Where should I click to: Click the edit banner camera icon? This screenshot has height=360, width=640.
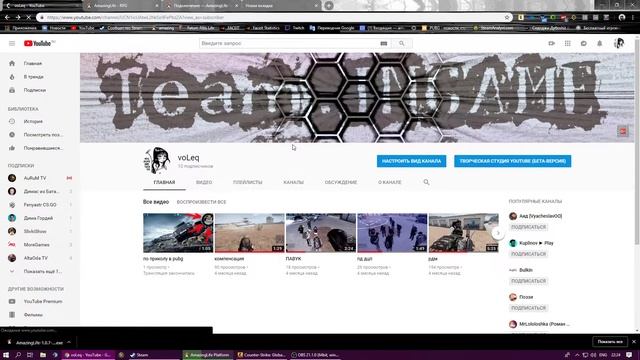[x=623, y=131]
